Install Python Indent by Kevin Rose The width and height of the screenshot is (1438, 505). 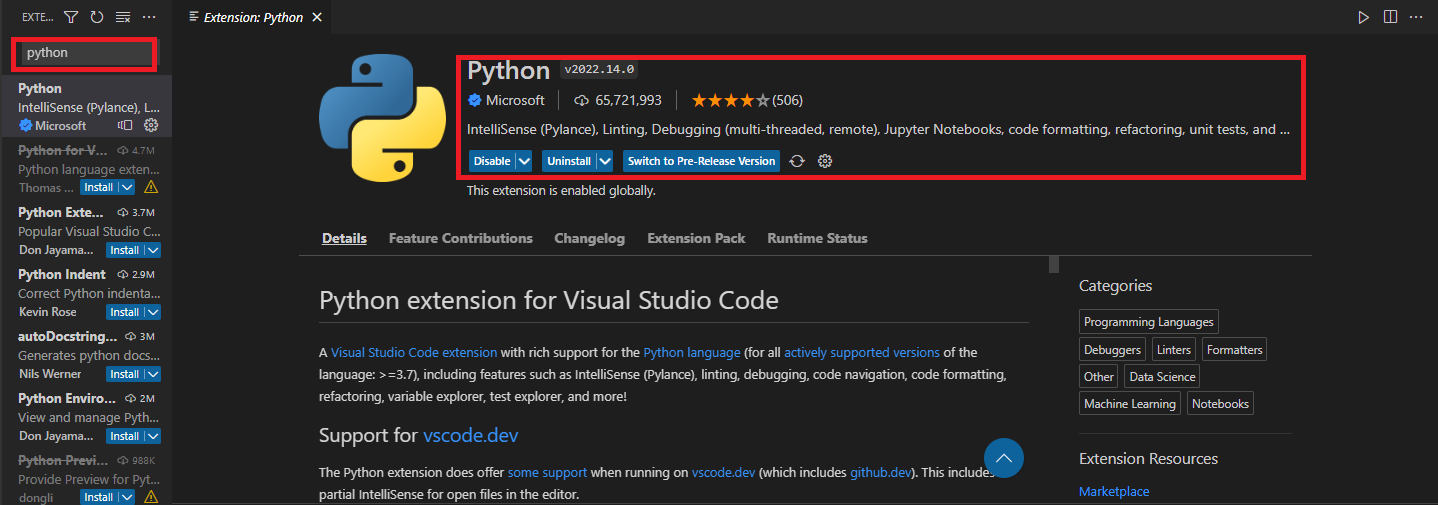click(x=124, y=312)
